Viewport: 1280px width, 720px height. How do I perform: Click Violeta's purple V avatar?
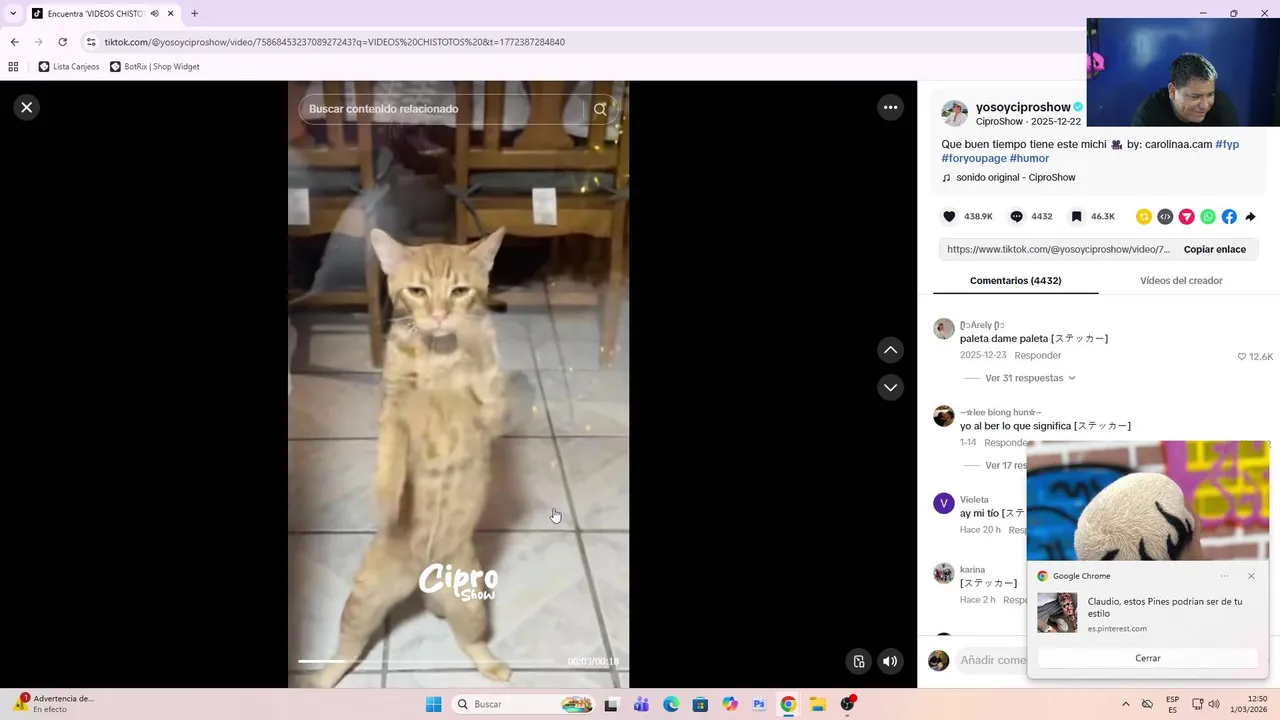click(943, 503)
